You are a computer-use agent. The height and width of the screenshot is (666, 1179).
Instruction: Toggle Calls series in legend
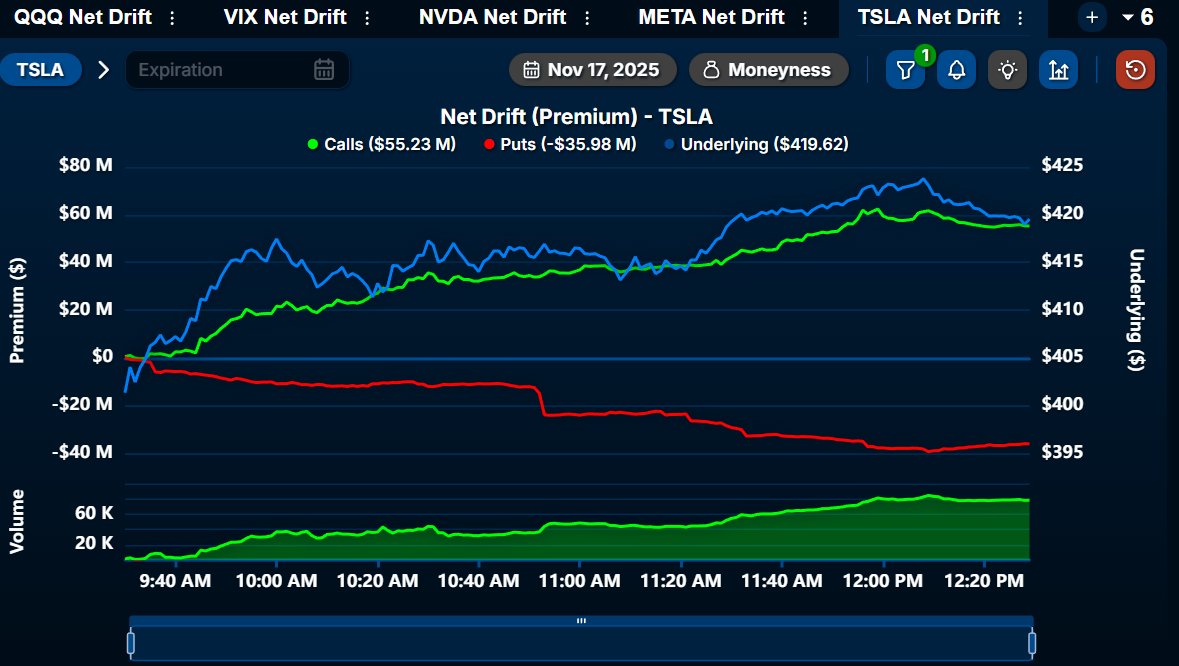pyautogui.click(x=382, y=144)
